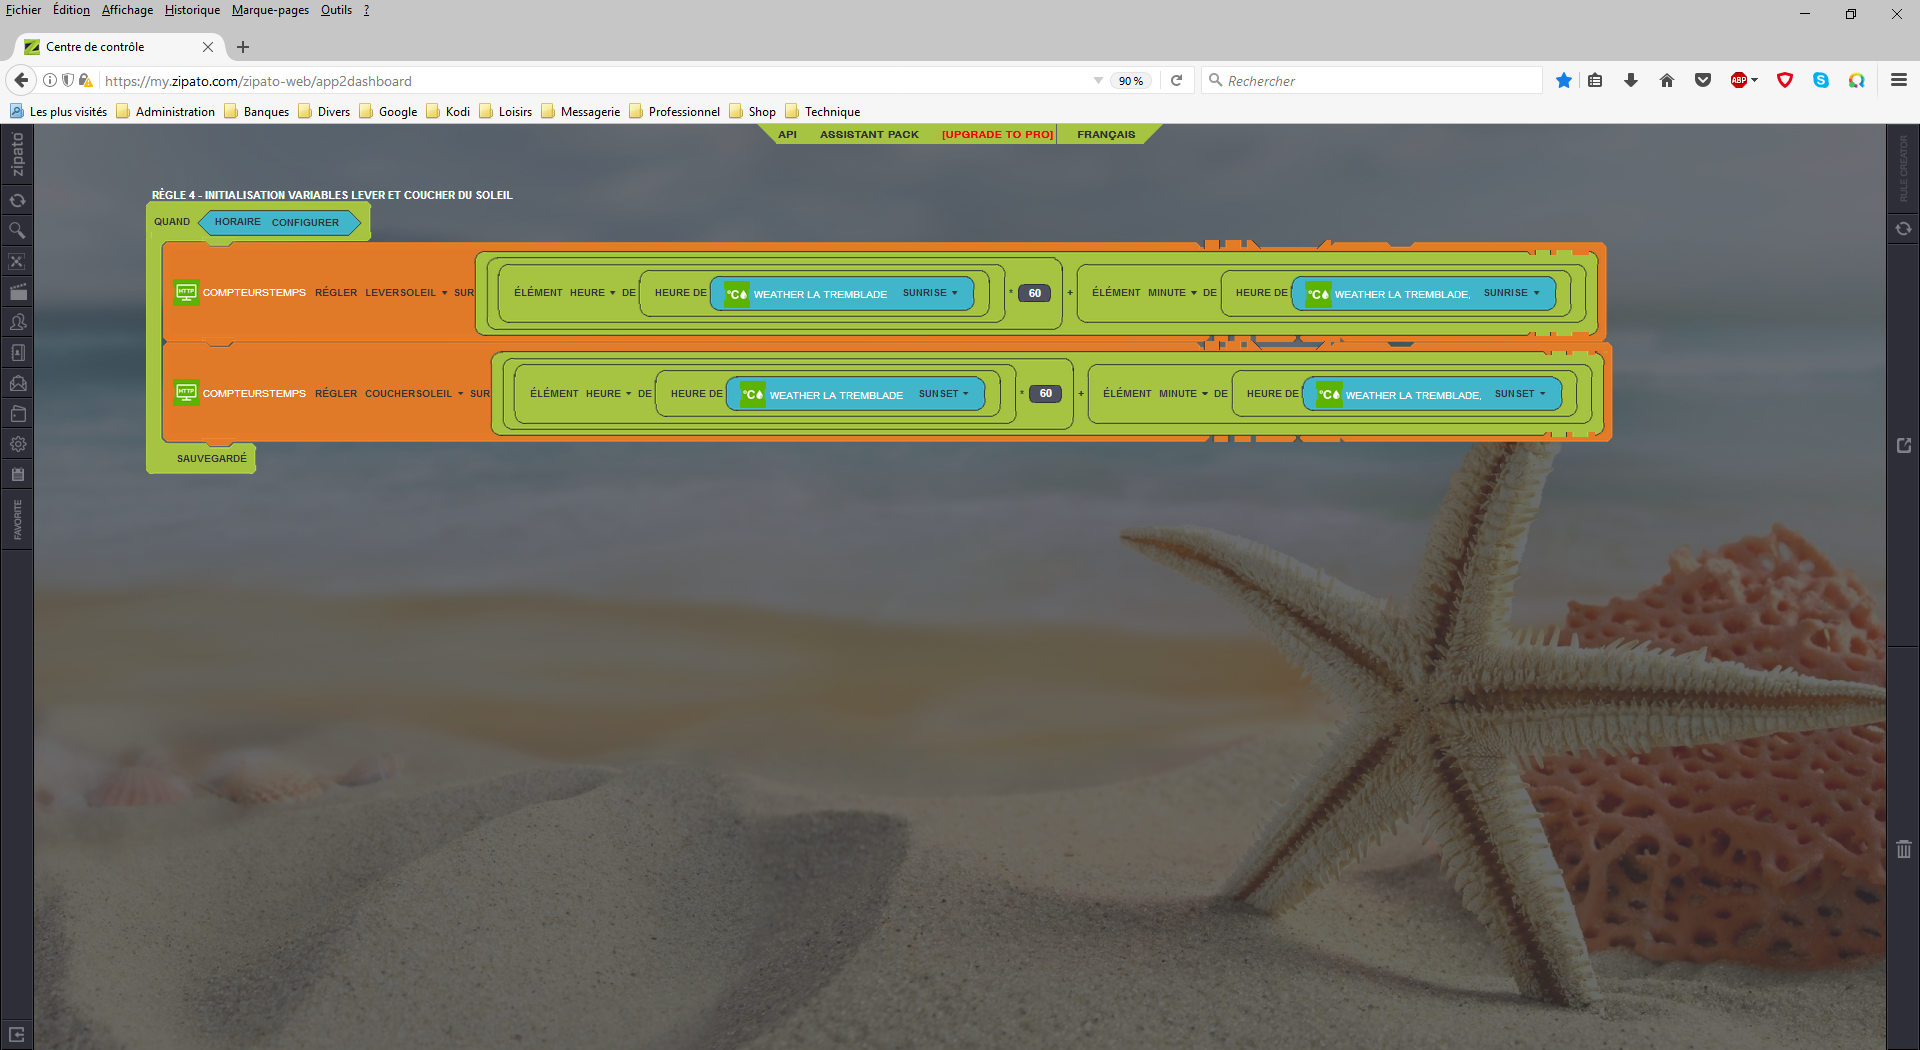This screenshot has width=1920, height=1050.
Task: Click the Adblock Plus toolbar icon
Action: pyautogui.click(x=1740, y=81)
